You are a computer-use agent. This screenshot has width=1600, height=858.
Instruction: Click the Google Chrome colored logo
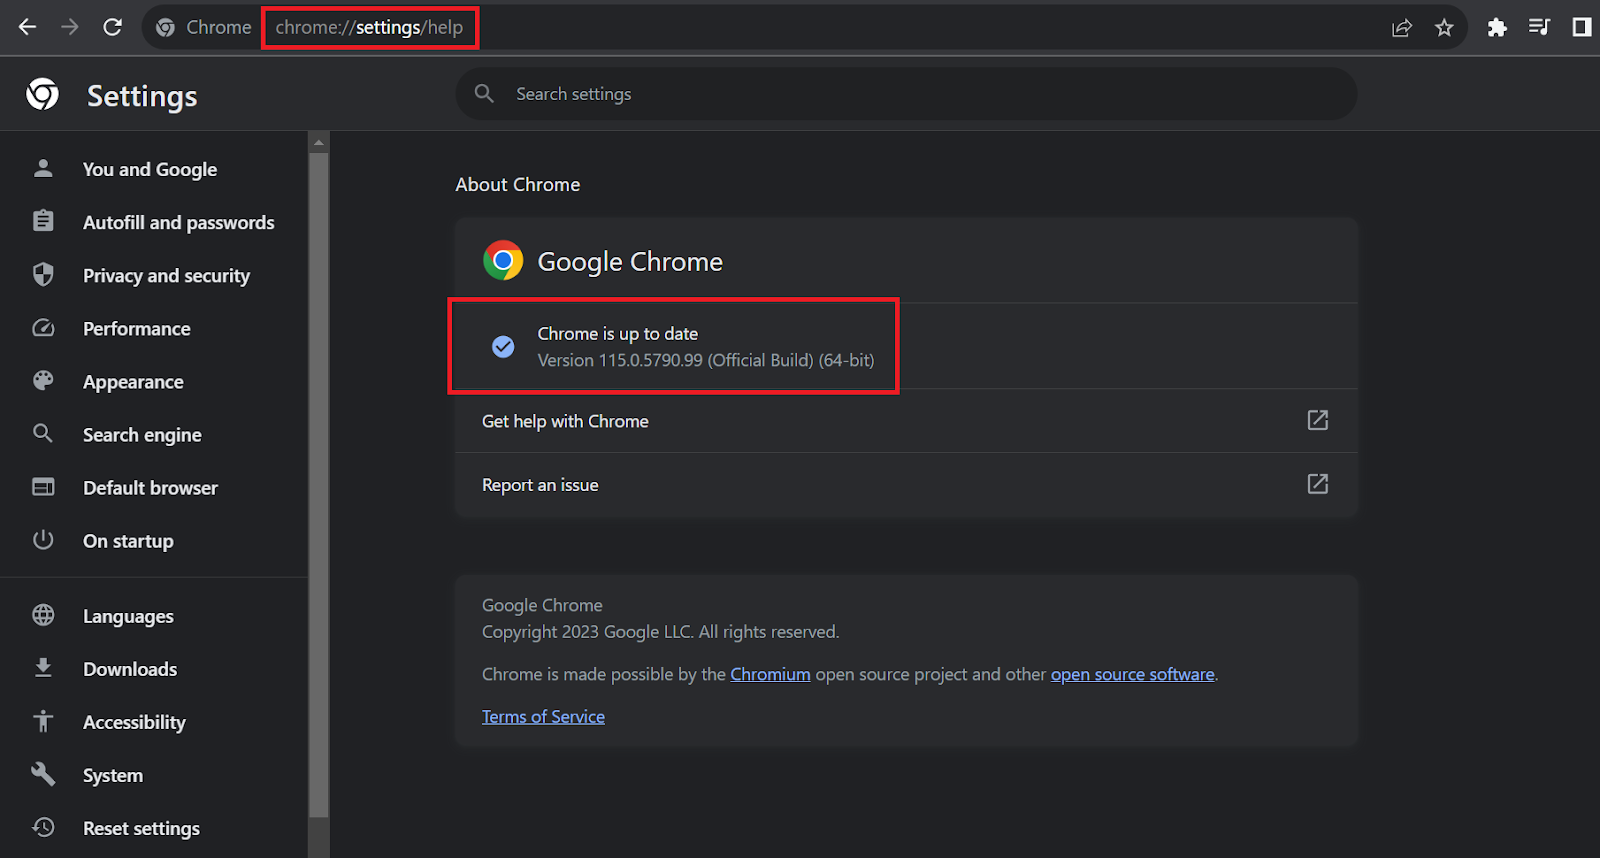(x=503, y=260)
